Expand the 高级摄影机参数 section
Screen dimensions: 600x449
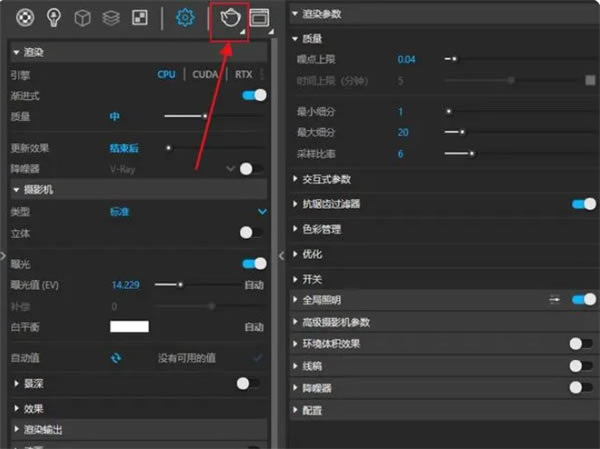[295, 322]
